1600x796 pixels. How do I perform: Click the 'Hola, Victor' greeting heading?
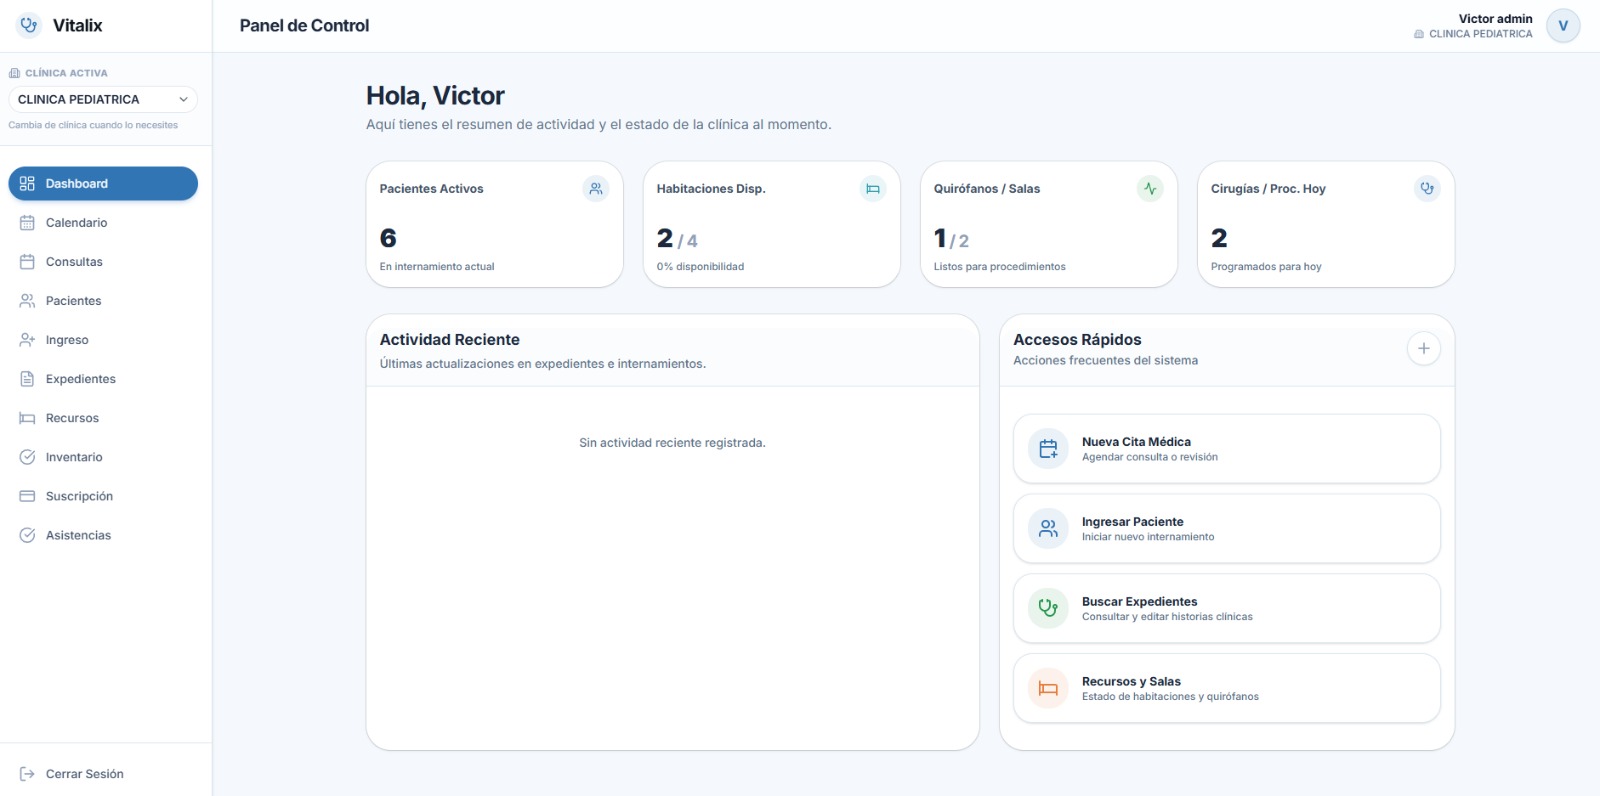click(435, 96)
